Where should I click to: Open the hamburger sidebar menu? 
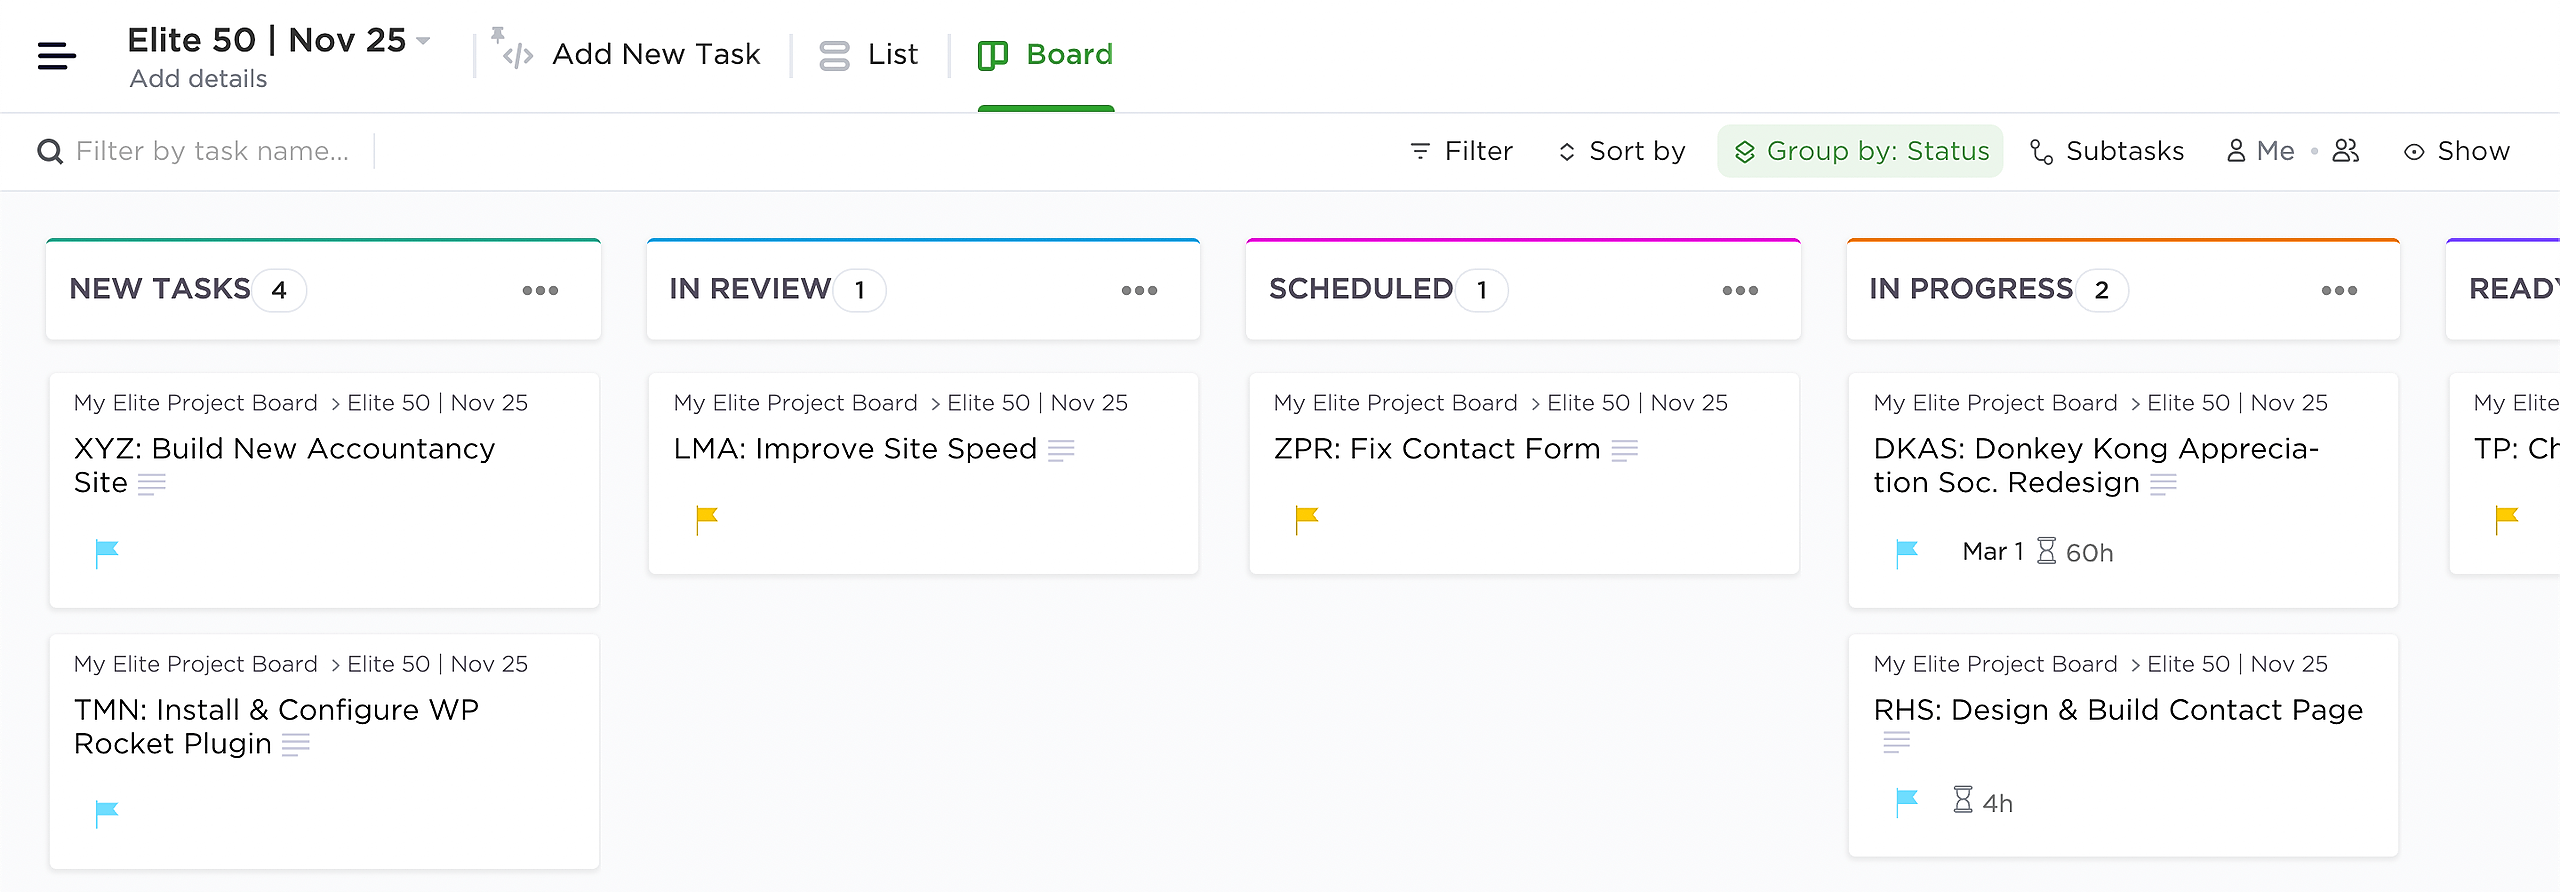click(56, 56)
